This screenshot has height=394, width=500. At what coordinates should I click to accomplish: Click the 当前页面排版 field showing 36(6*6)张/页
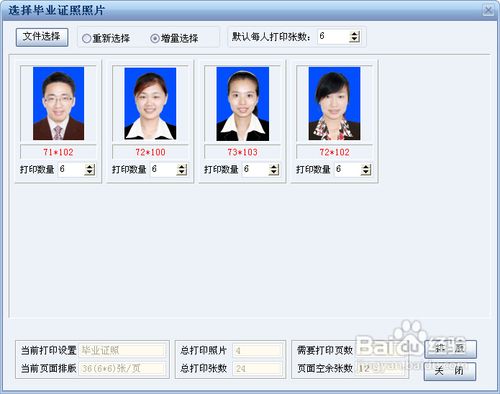click(122, 368)
